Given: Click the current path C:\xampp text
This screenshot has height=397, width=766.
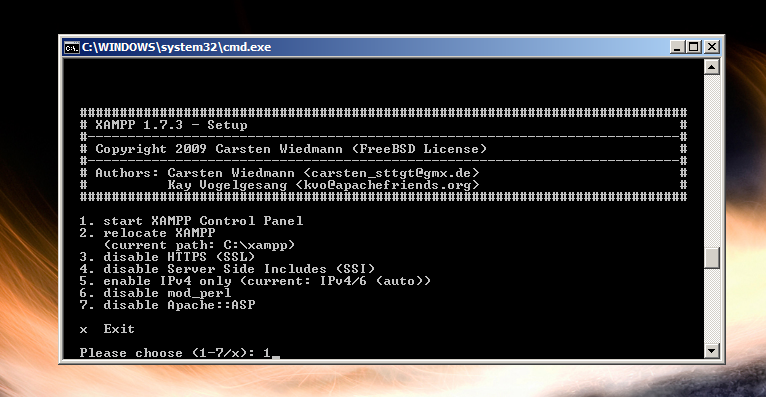Looking at the screenshot, I should point(259,245).
